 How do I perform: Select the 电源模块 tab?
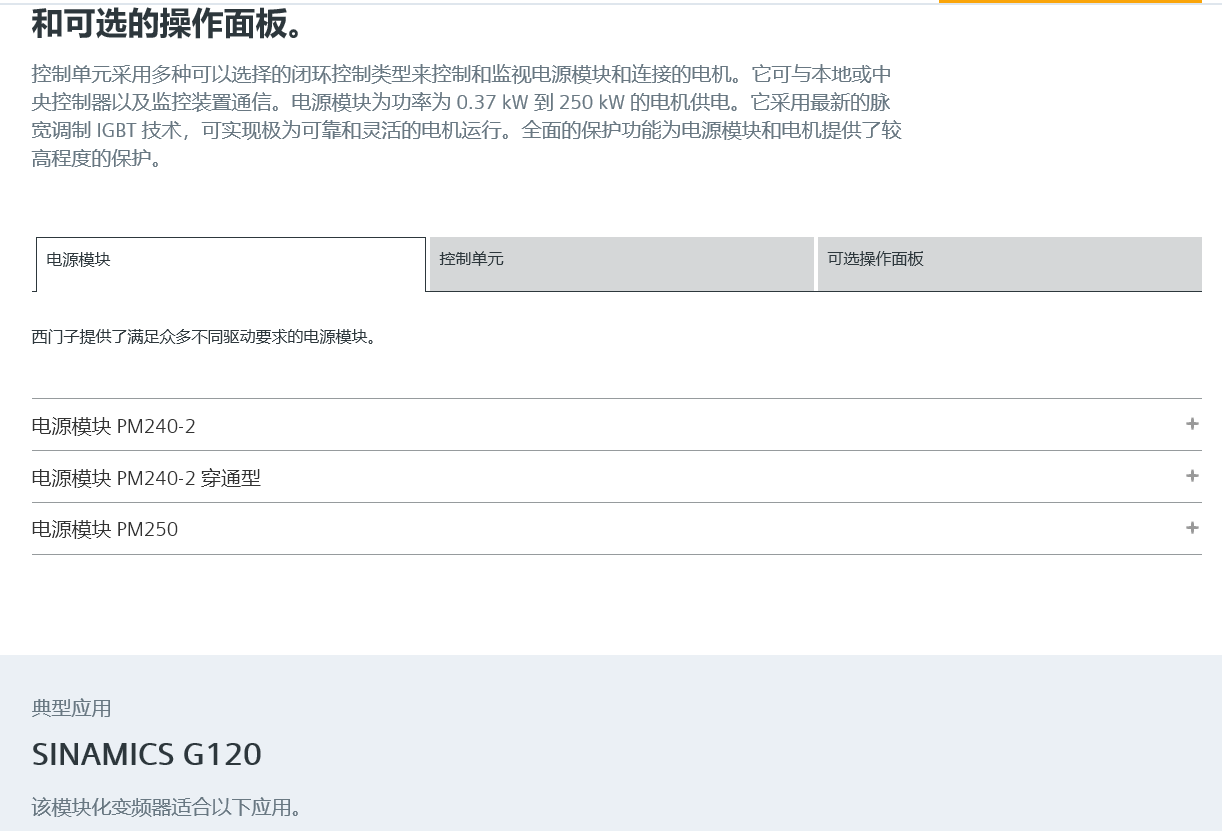[231, 264]
